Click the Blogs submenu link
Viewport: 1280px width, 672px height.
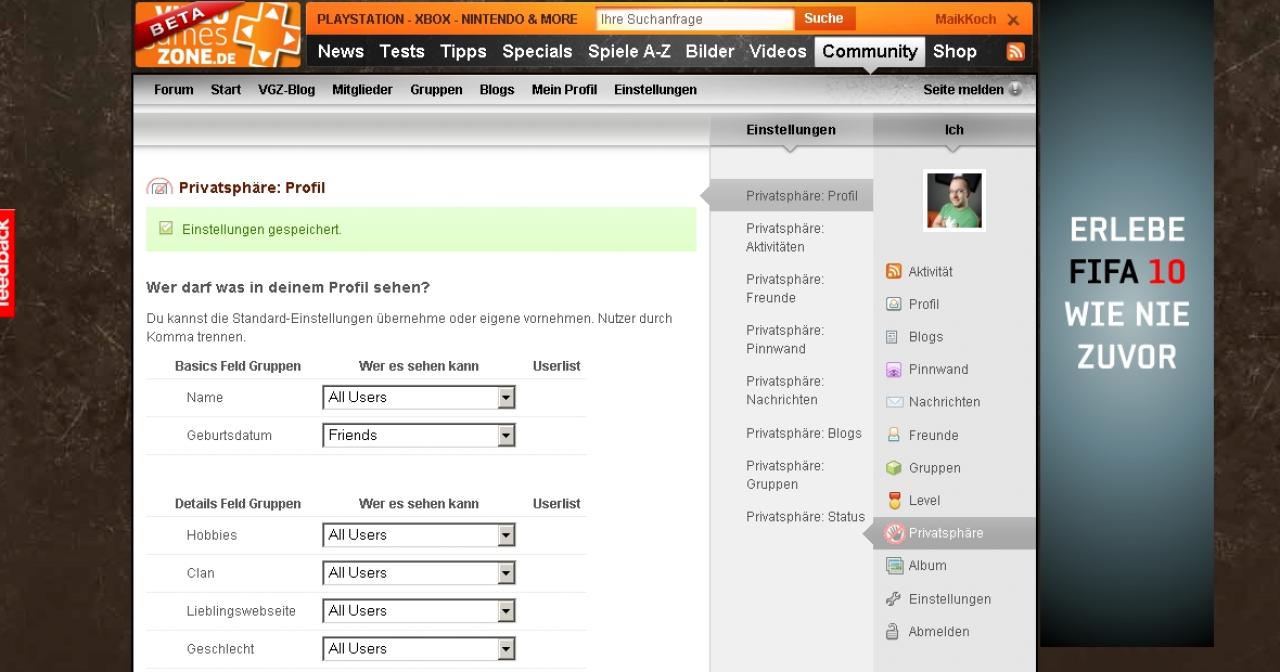(x=497, y=90)
